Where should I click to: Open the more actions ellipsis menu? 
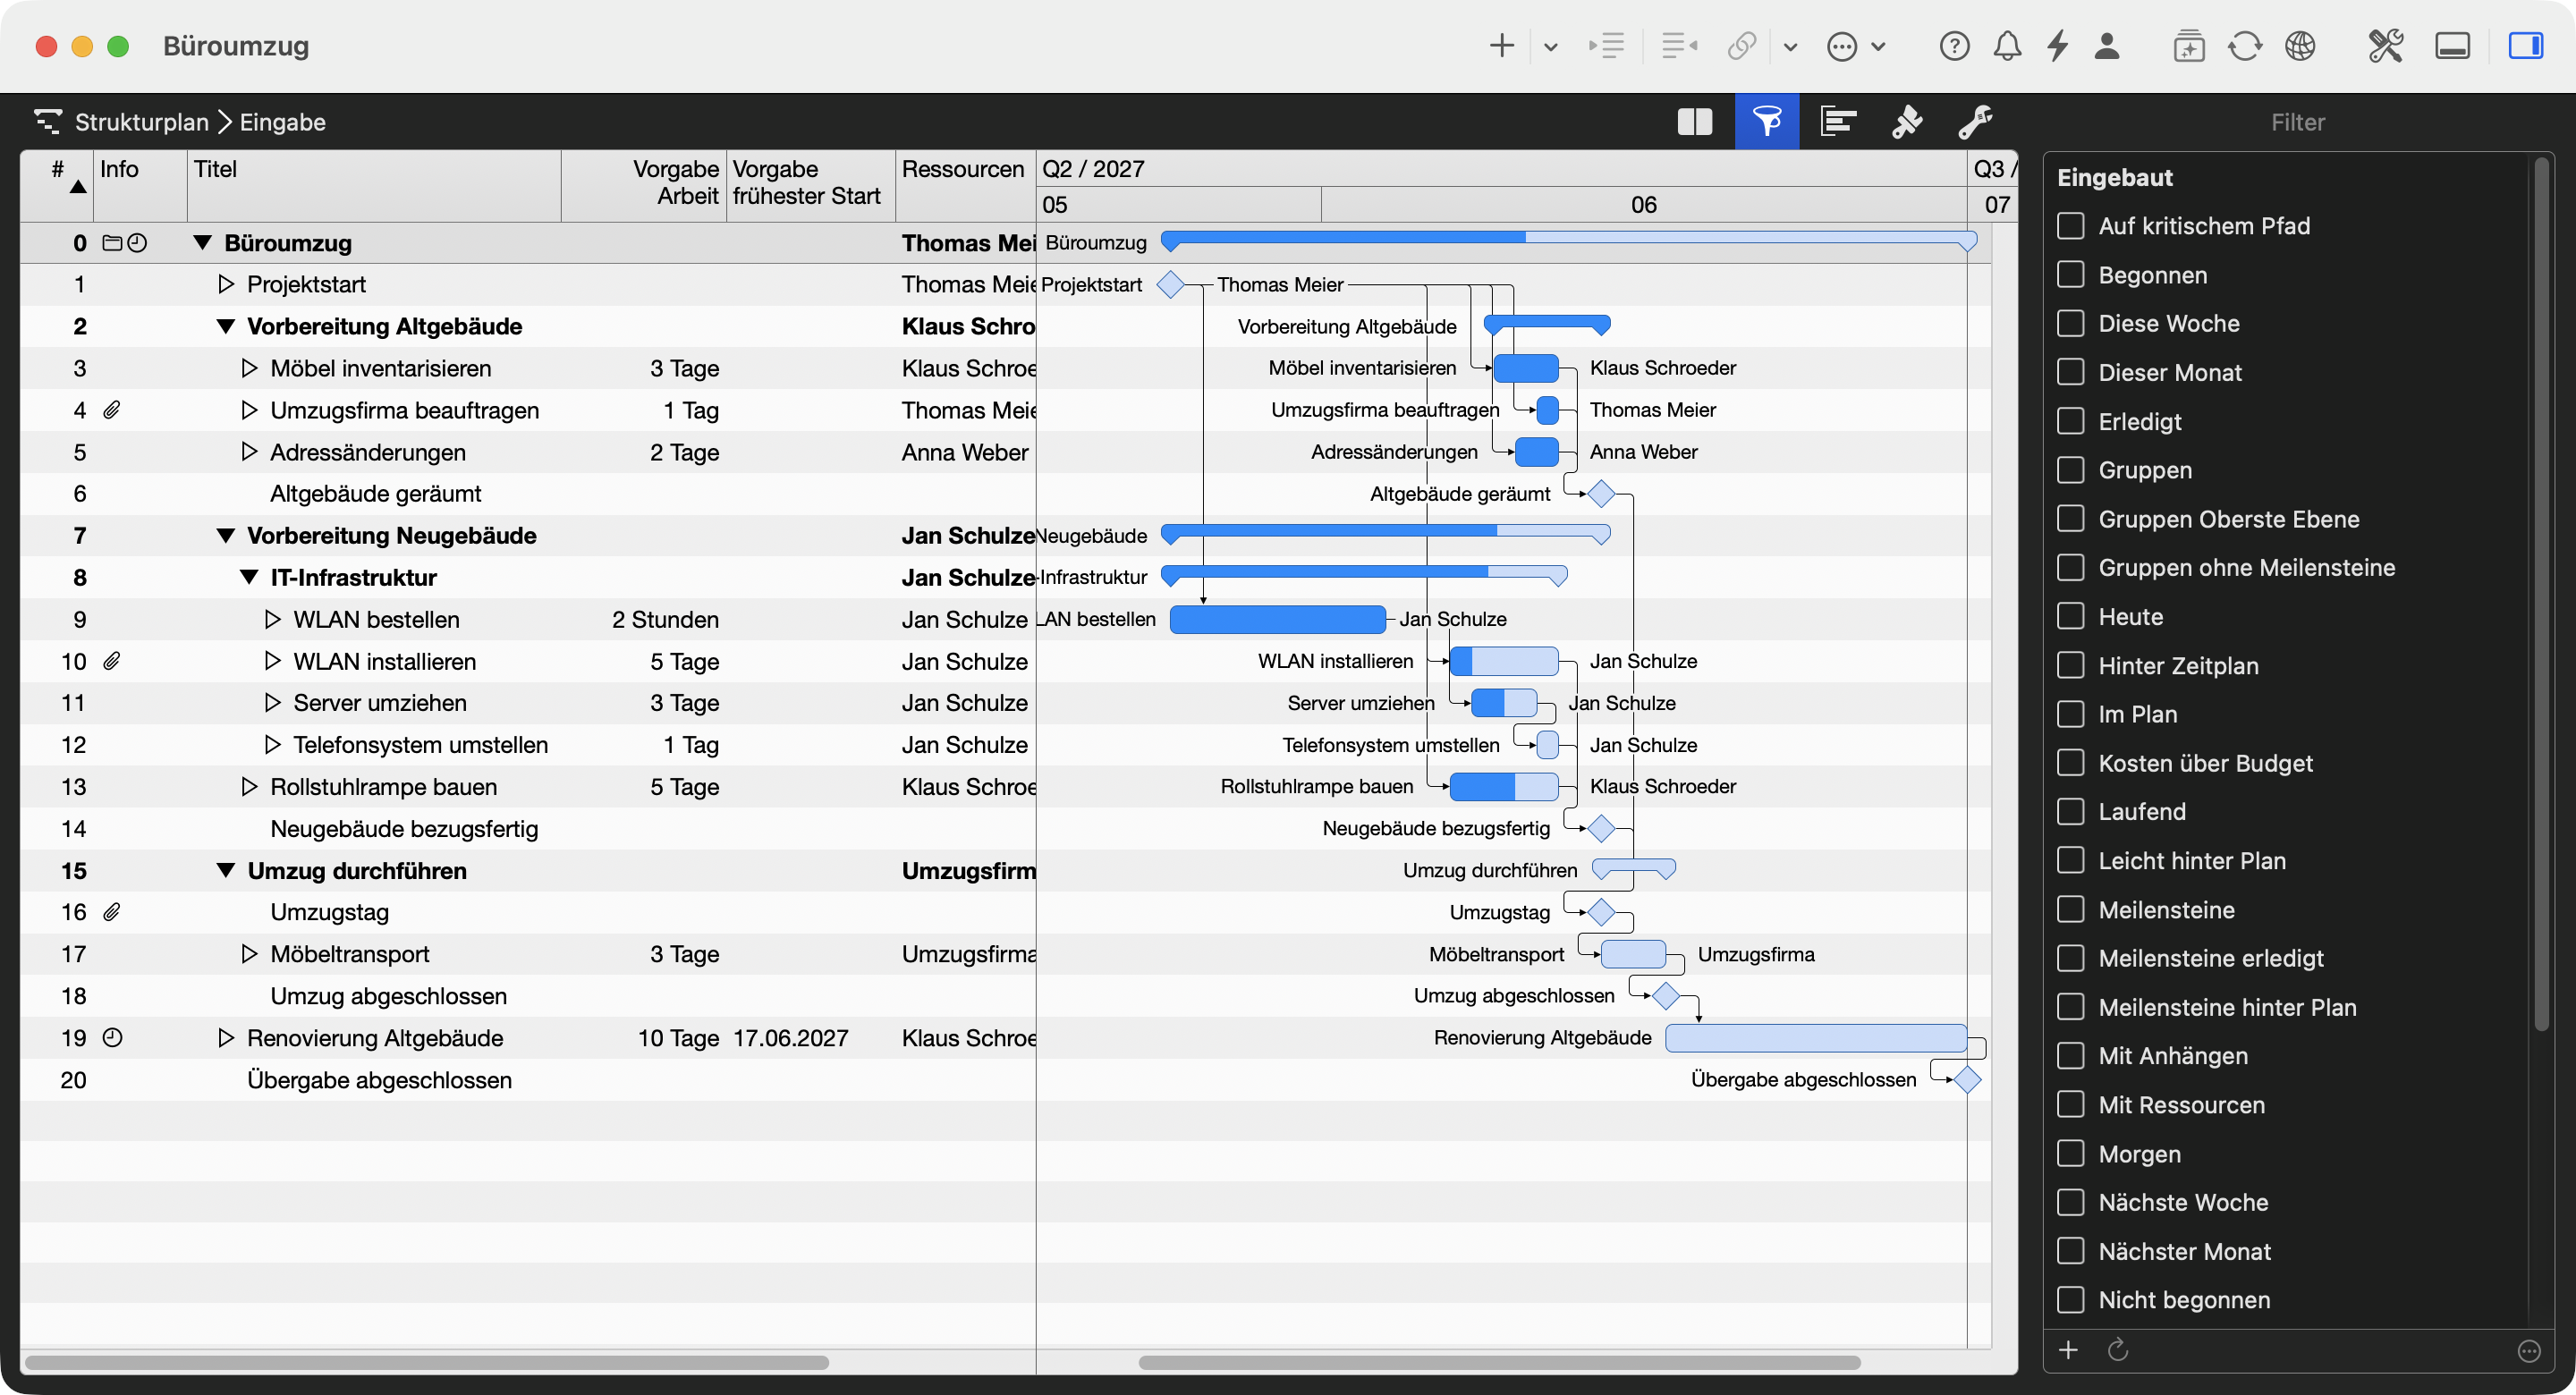point(1841,47)
